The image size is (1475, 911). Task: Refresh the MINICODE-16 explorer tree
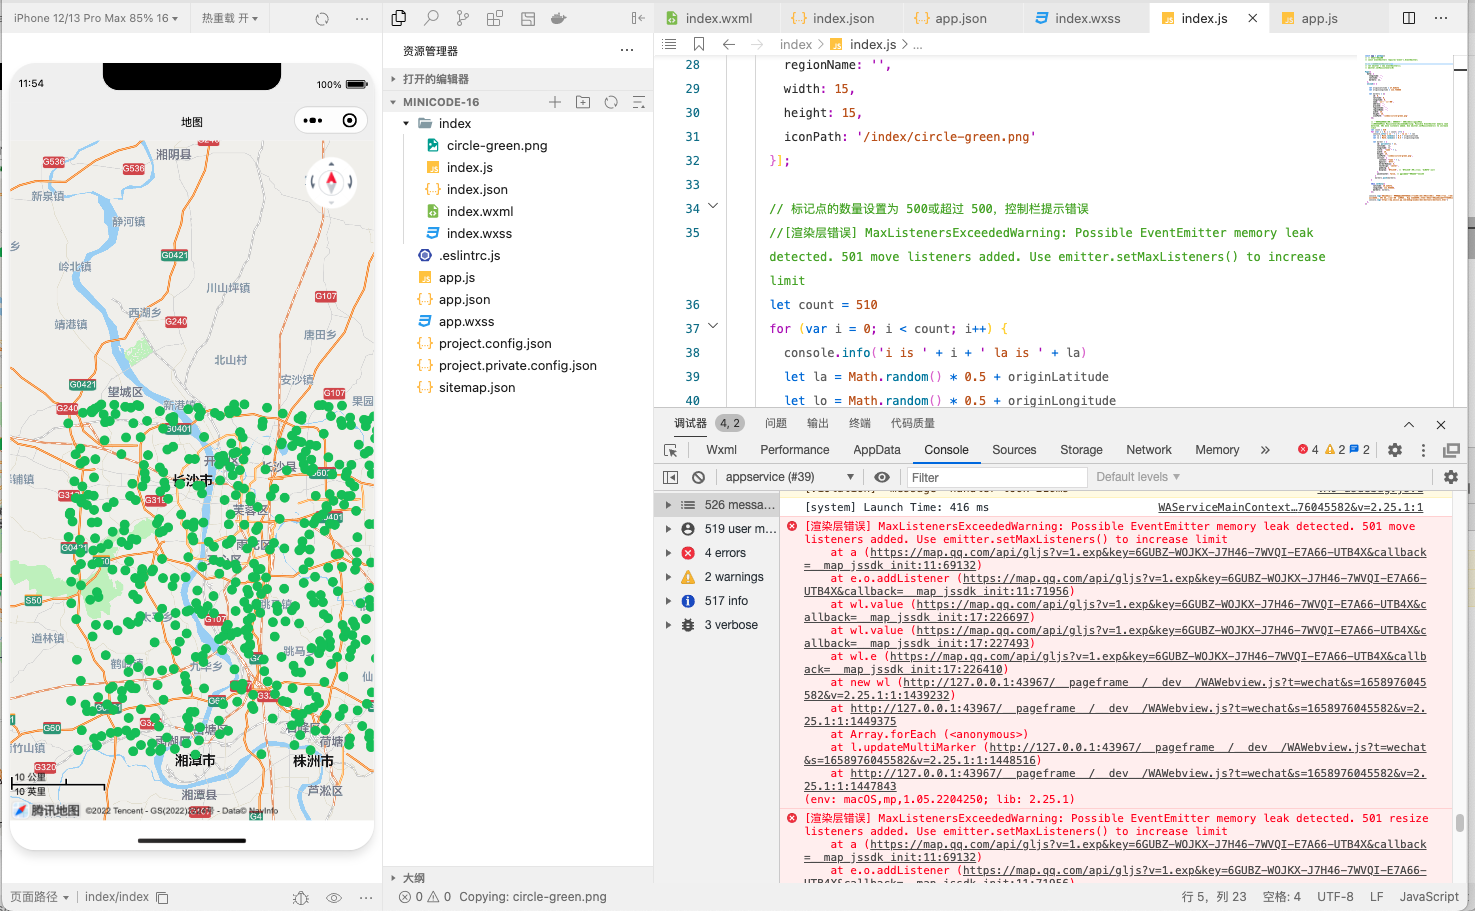(611, 102)
